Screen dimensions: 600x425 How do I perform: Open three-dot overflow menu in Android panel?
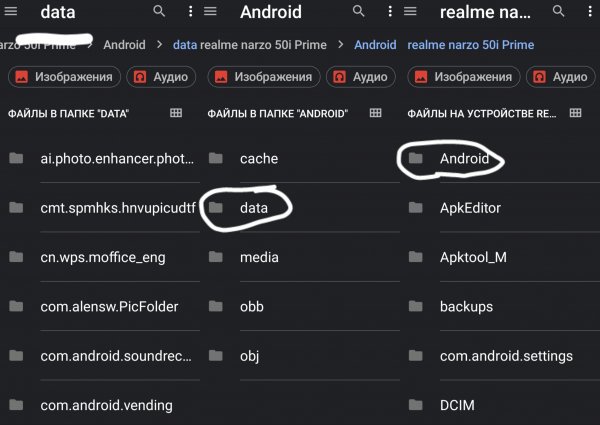tap(390, 11)
